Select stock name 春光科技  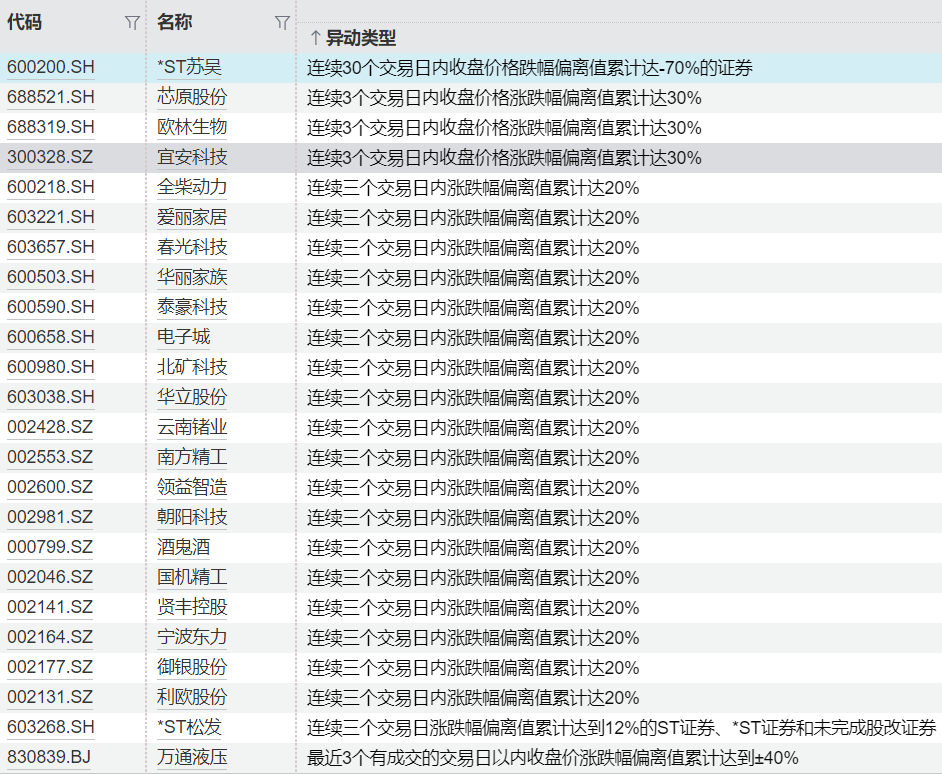192,248
